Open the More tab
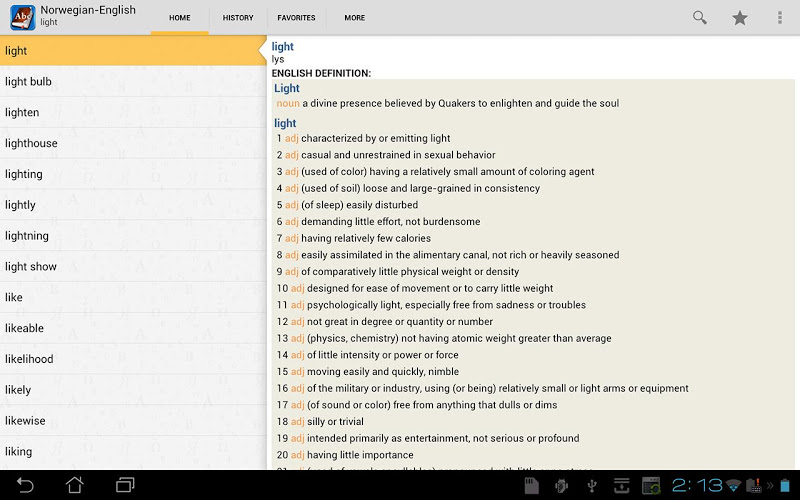 pyautogui.click(x=354, y=18)
